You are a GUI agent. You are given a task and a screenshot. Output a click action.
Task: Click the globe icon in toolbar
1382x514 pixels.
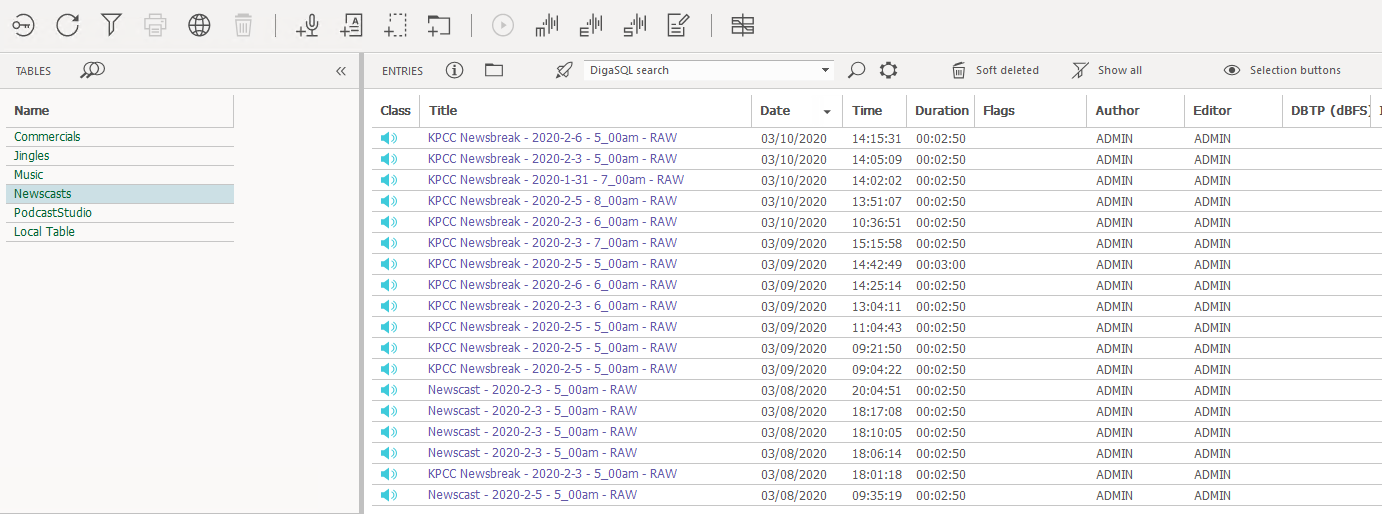pos(199,26)
